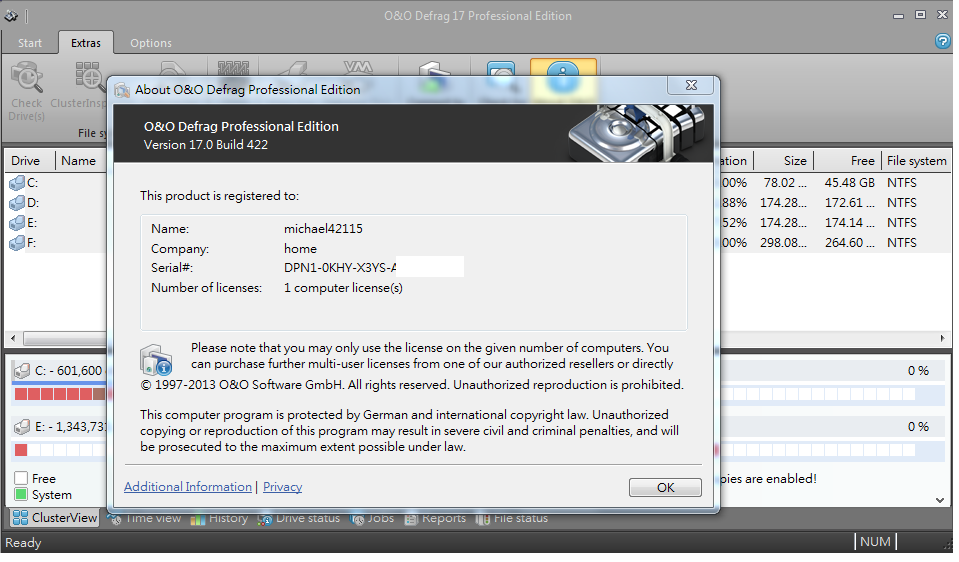Switch to the ClusterView bottom tab

click(55, 518)
